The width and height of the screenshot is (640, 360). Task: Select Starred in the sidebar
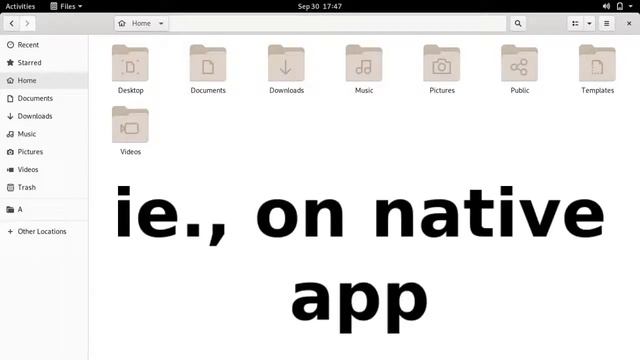pos(44,63)
